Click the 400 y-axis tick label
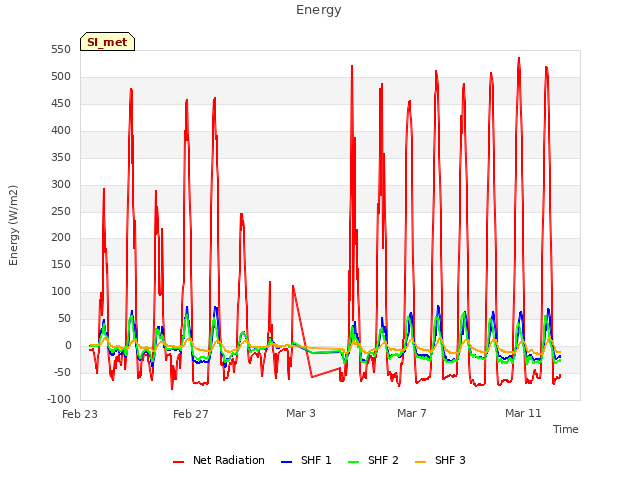Screen dimensions: 640x480 [61, 131]
